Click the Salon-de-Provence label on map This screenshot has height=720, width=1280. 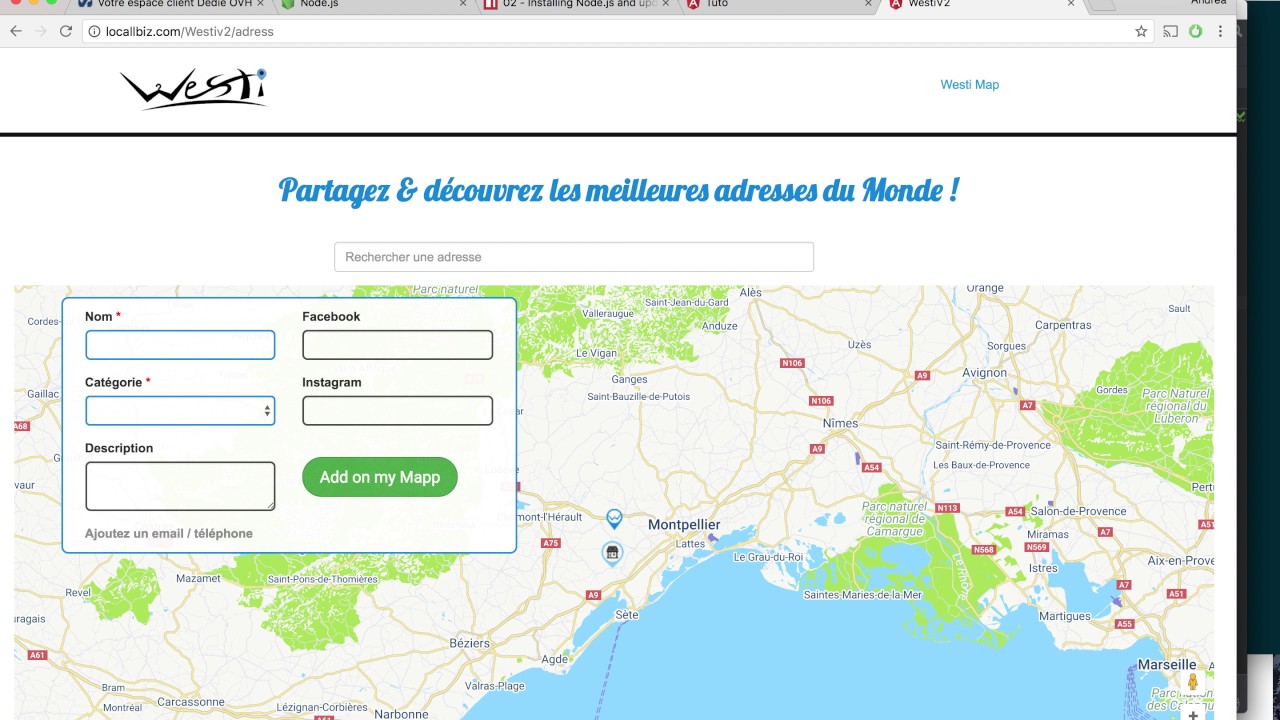click(x=1078, y=511)
